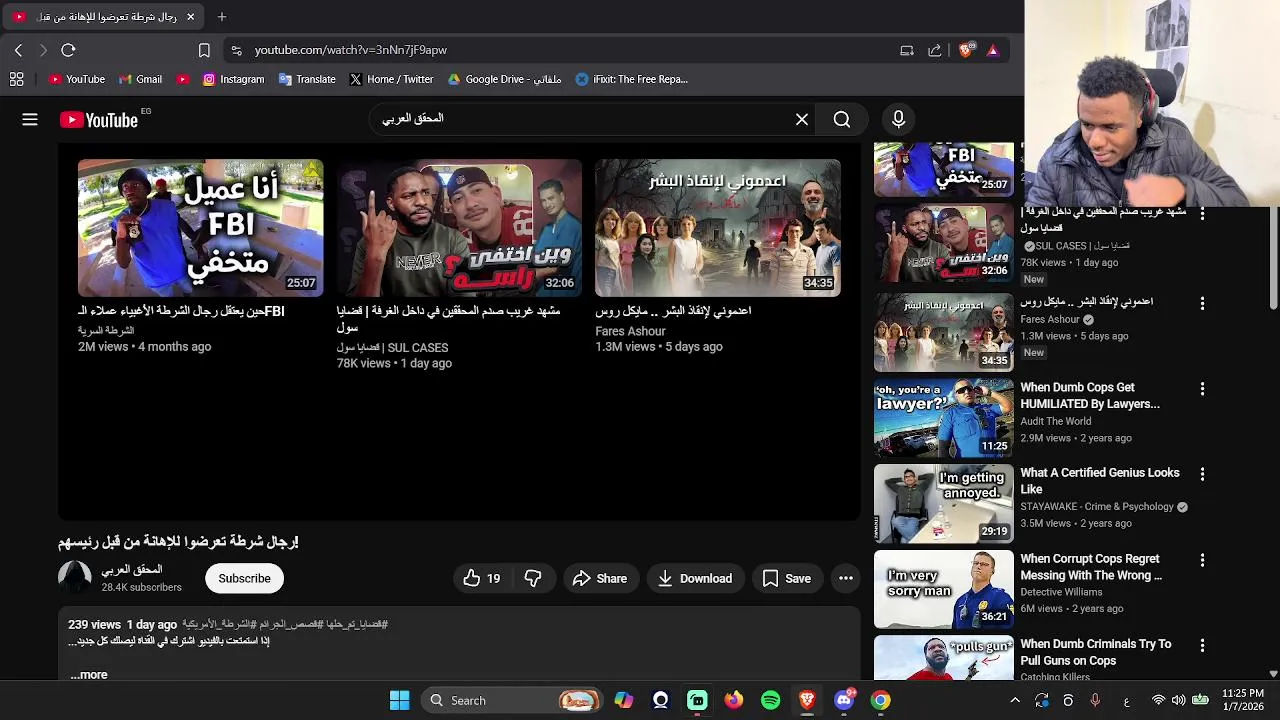Go to the YouTube home logo
Screen dimensions: 1280x720
98,120
